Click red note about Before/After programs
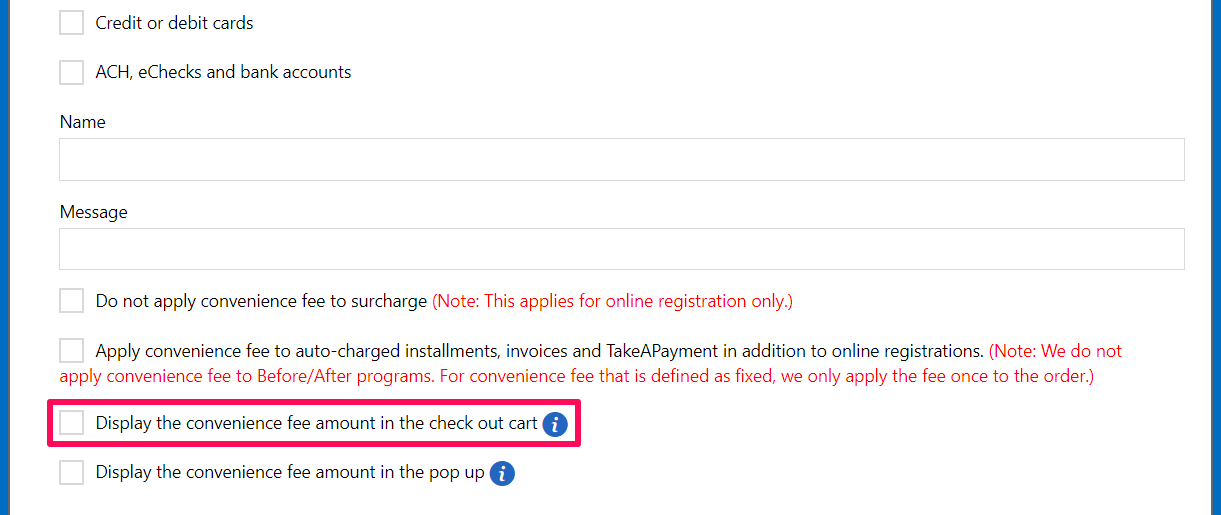 pyautogui.click(x=591, y=364)
